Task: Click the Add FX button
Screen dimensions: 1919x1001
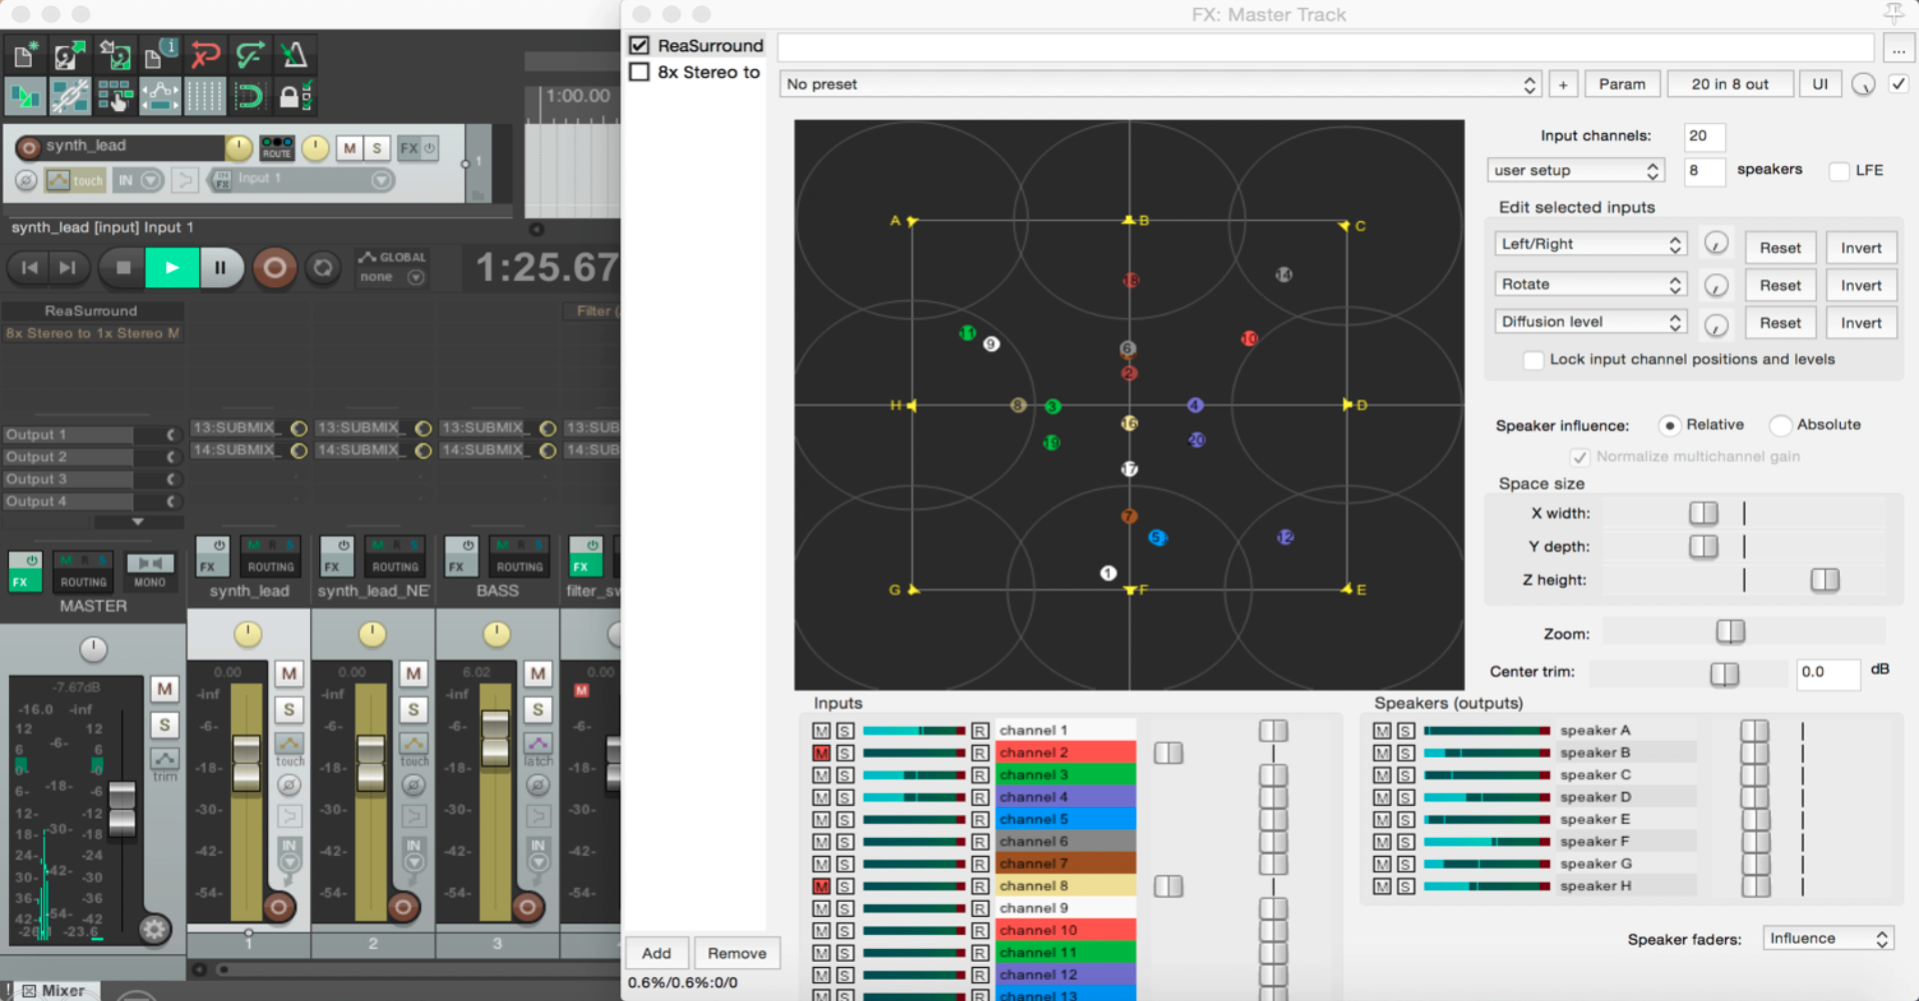Action: click(656, 953)
